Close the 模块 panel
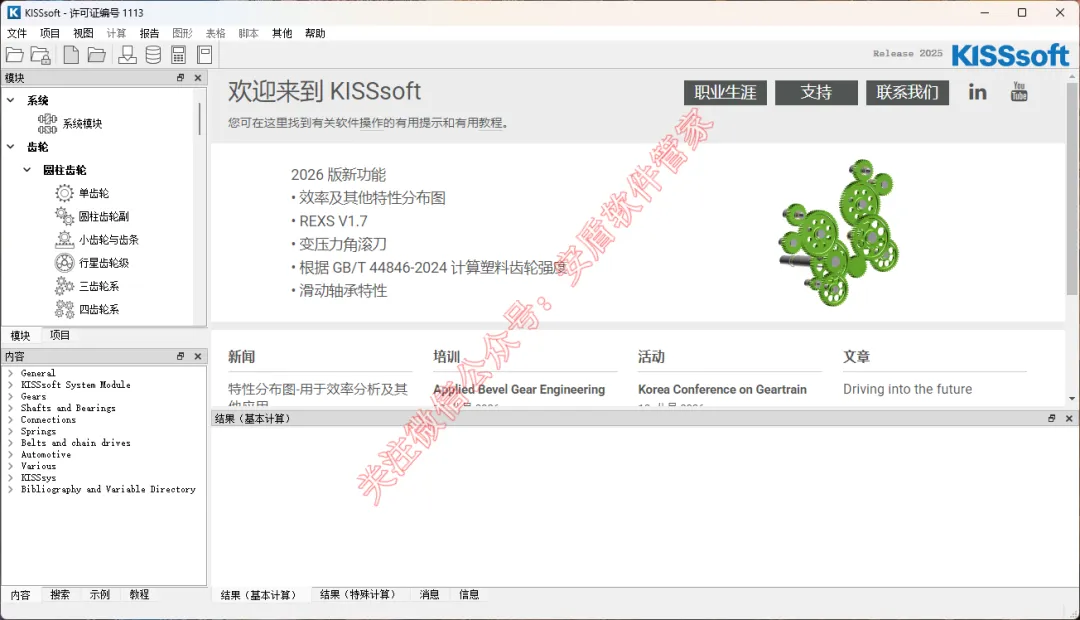The image size is (1080, 620). pyautogui.click(x=198, y=78)
